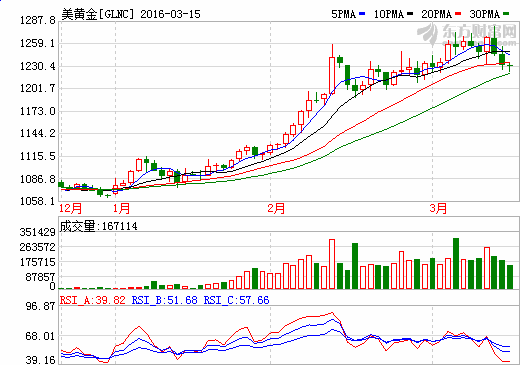520x365 pixels.
Task: Click the 30PMA legend label
Action: click(x=484, y=14)
